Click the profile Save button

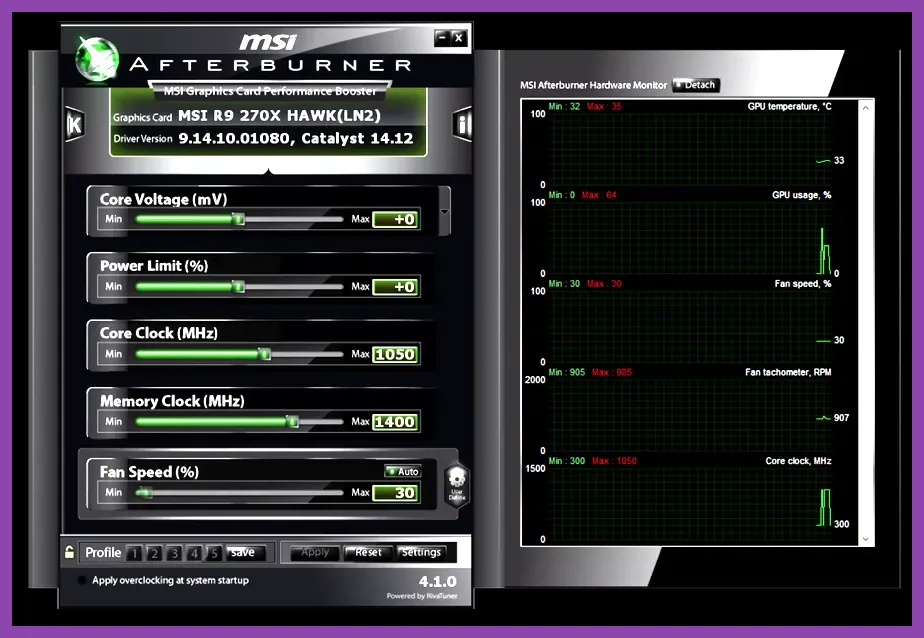246,553
